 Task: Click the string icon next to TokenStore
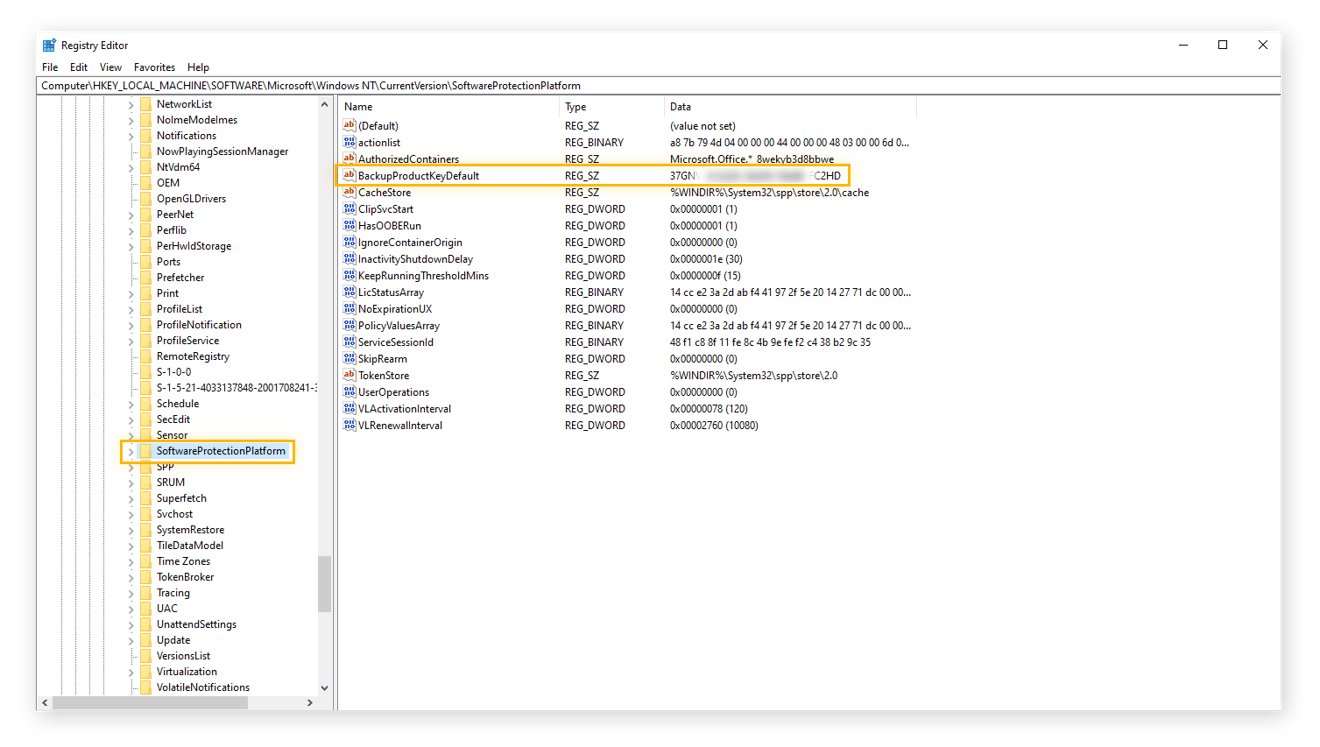click(348, 375)
